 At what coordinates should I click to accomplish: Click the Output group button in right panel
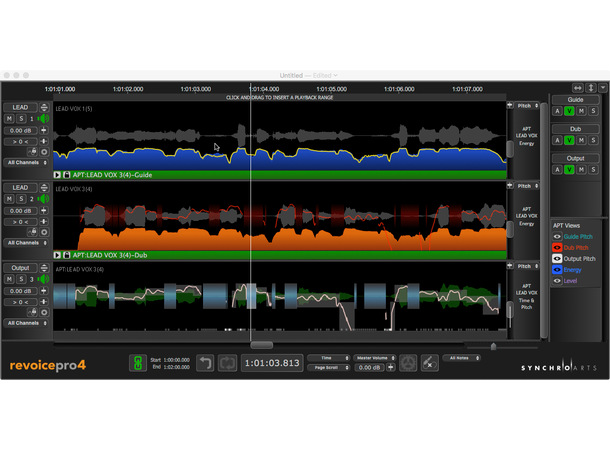point(575,158)
